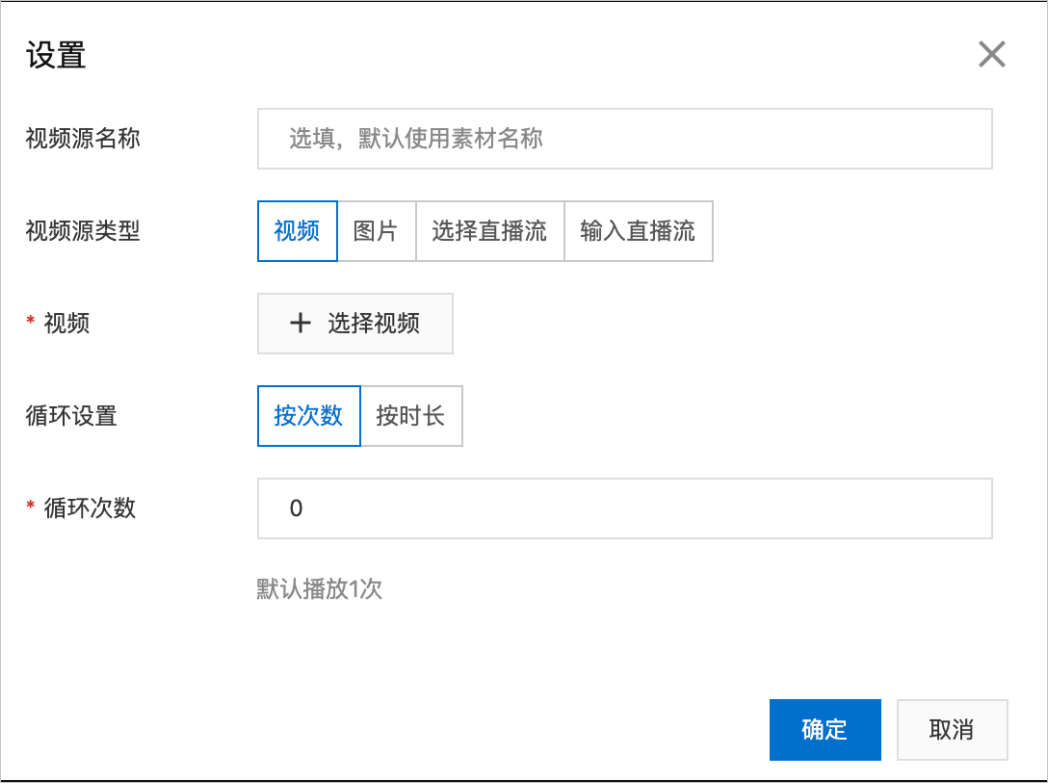Click the X to close the 设置 dialog

[x=991, y=54]
